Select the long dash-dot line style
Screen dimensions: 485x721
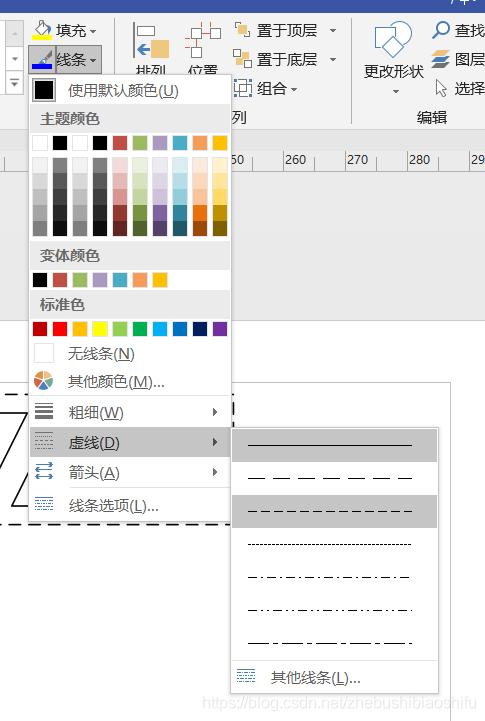[335, 643]
